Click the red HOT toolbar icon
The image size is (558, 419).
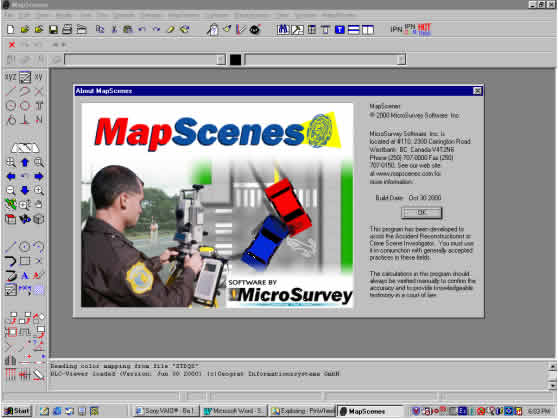click(424, 29)
